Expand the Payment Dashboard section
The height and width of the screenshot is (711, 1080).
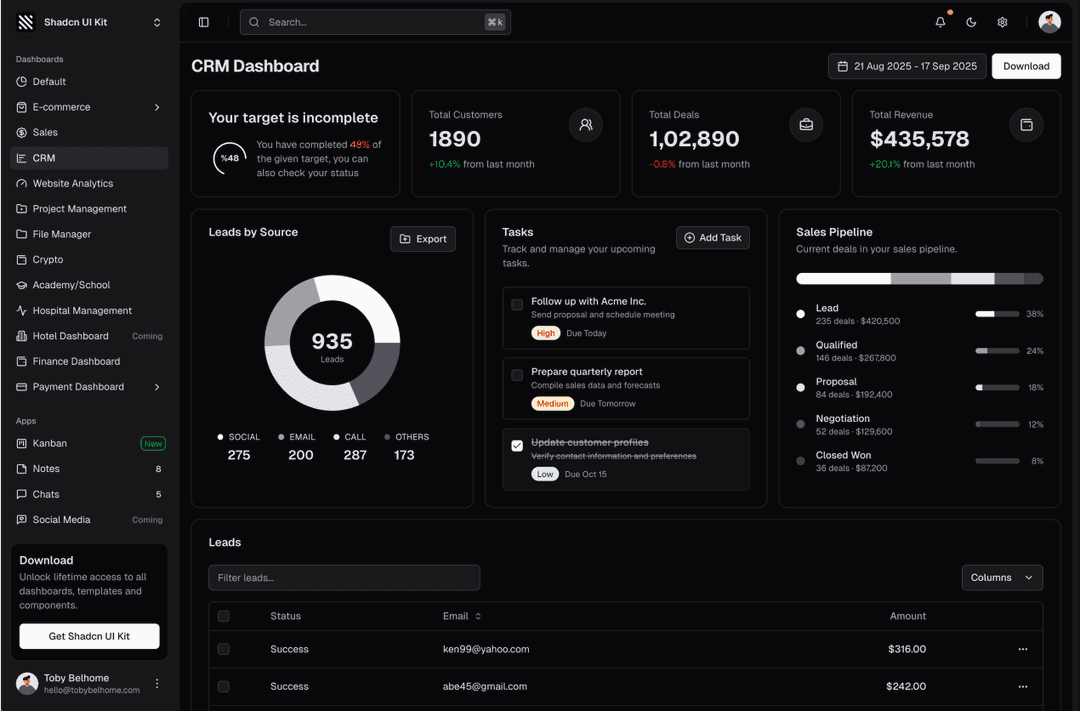point(157,386)
